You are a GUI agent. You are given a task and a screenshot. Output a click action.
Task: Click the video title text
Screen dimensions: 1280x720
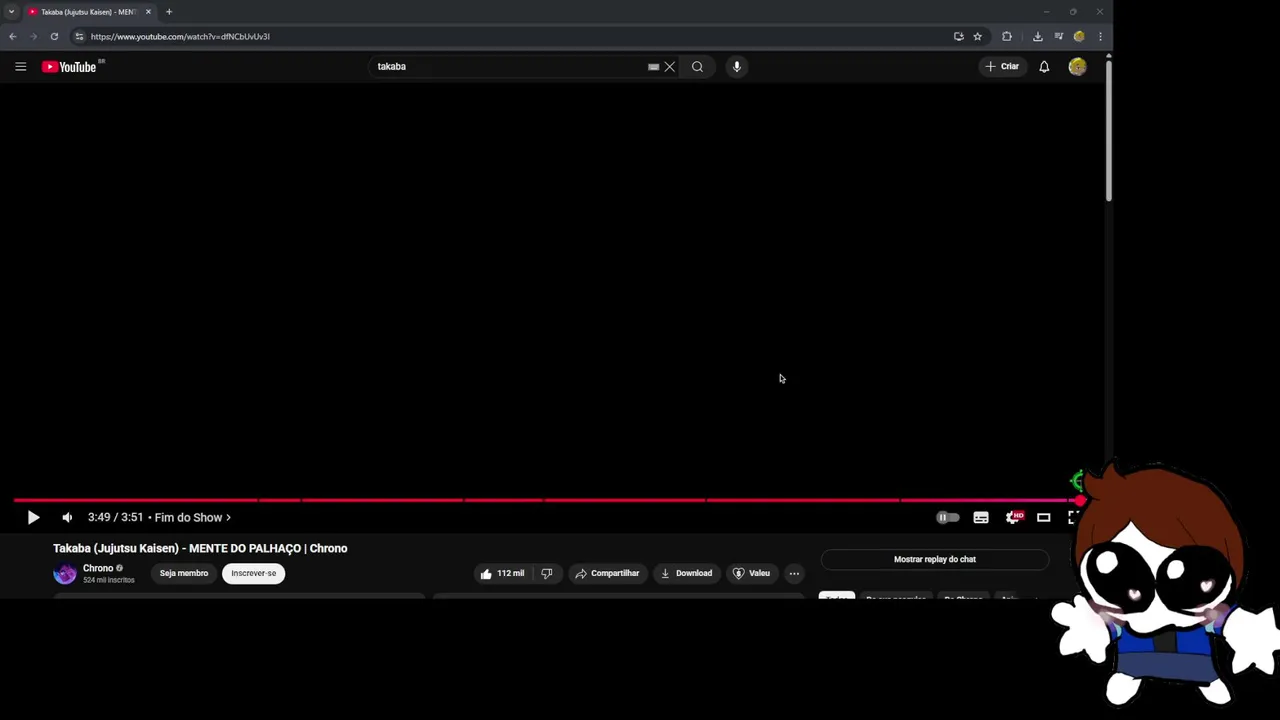(x=200, y=549)
